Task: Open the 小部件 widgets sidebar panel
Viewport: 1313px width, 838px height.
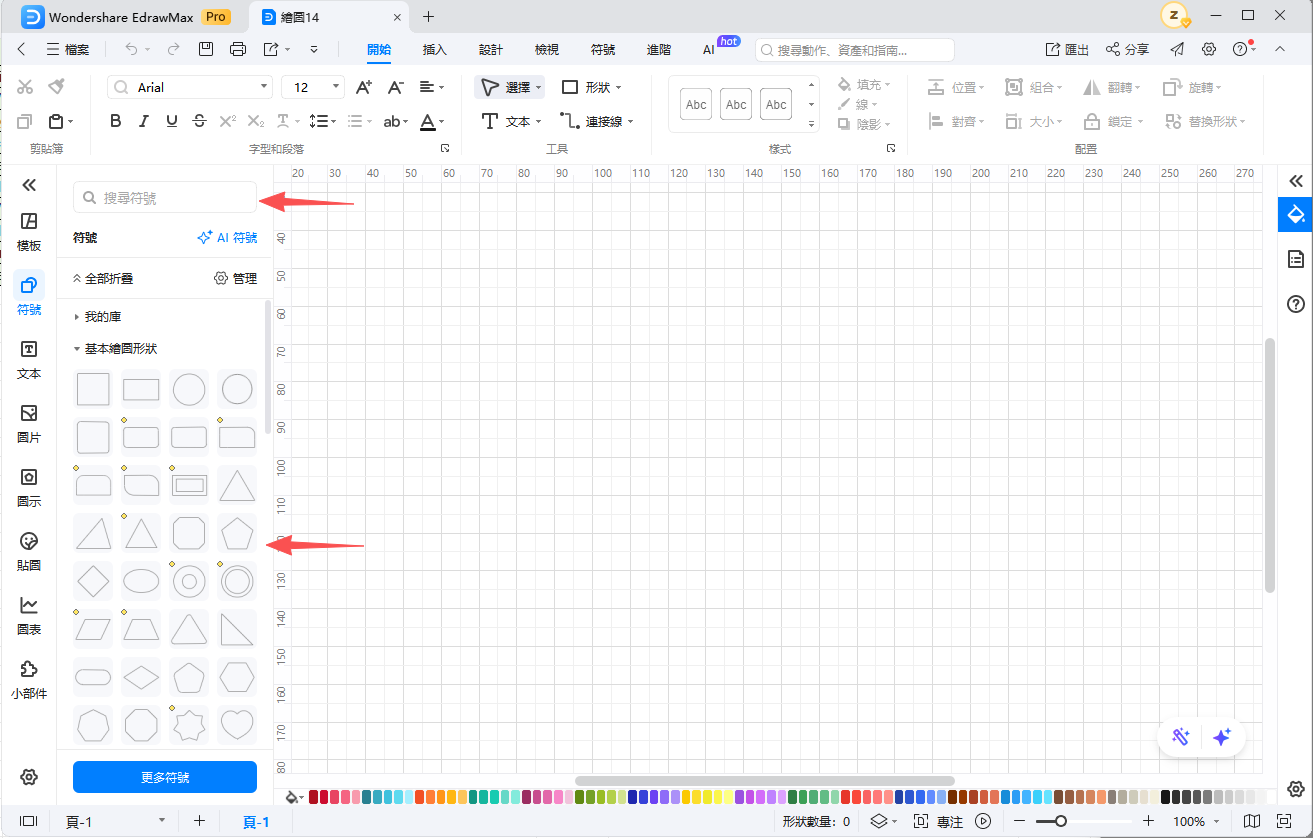Action: pos(29,679)
